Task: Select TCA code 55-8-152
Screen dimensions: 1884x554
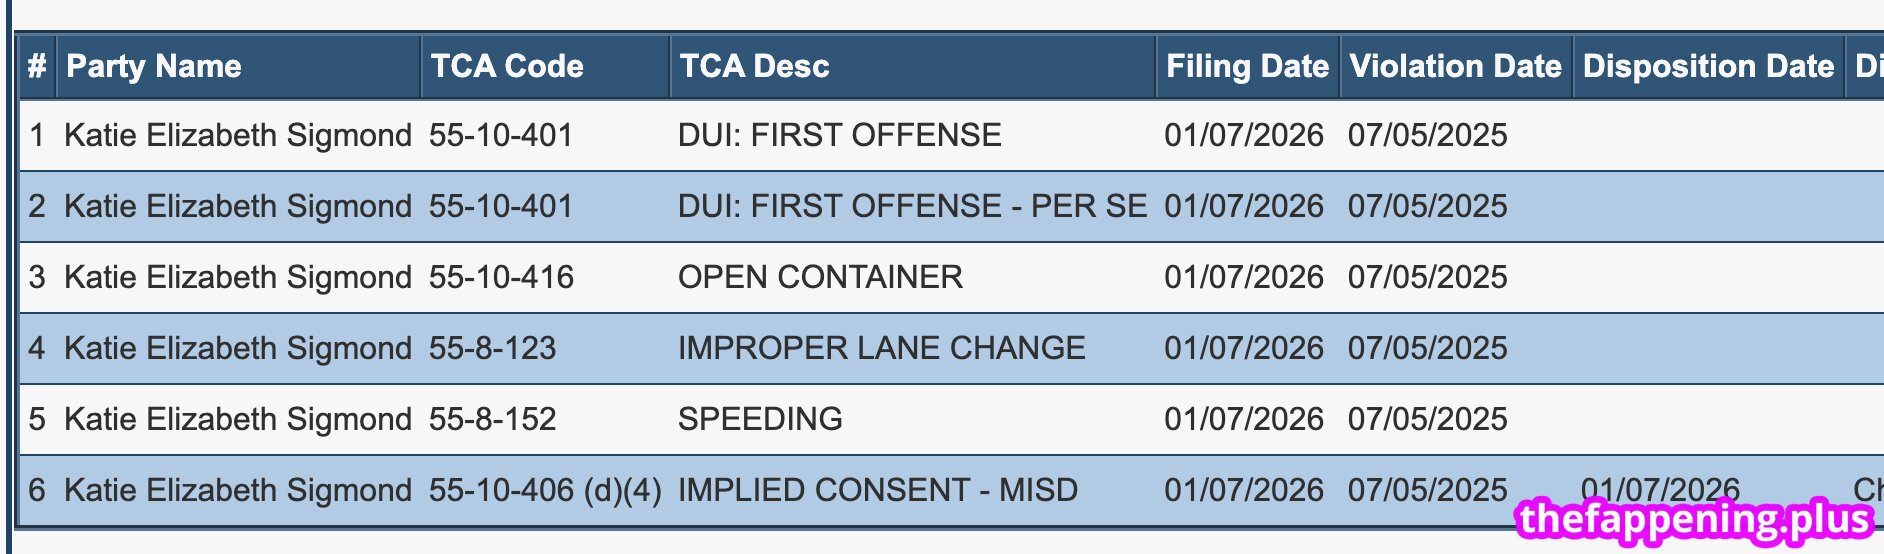Action: click(x=492, y=419)
